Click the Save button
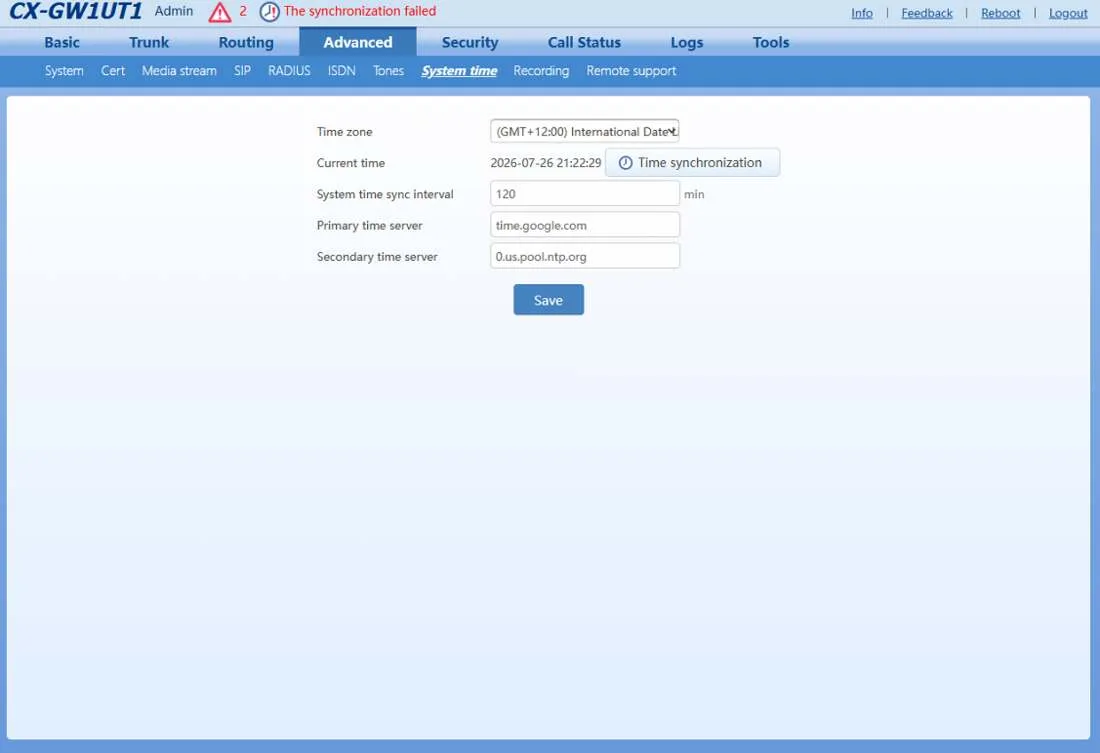 coord(549,300)
